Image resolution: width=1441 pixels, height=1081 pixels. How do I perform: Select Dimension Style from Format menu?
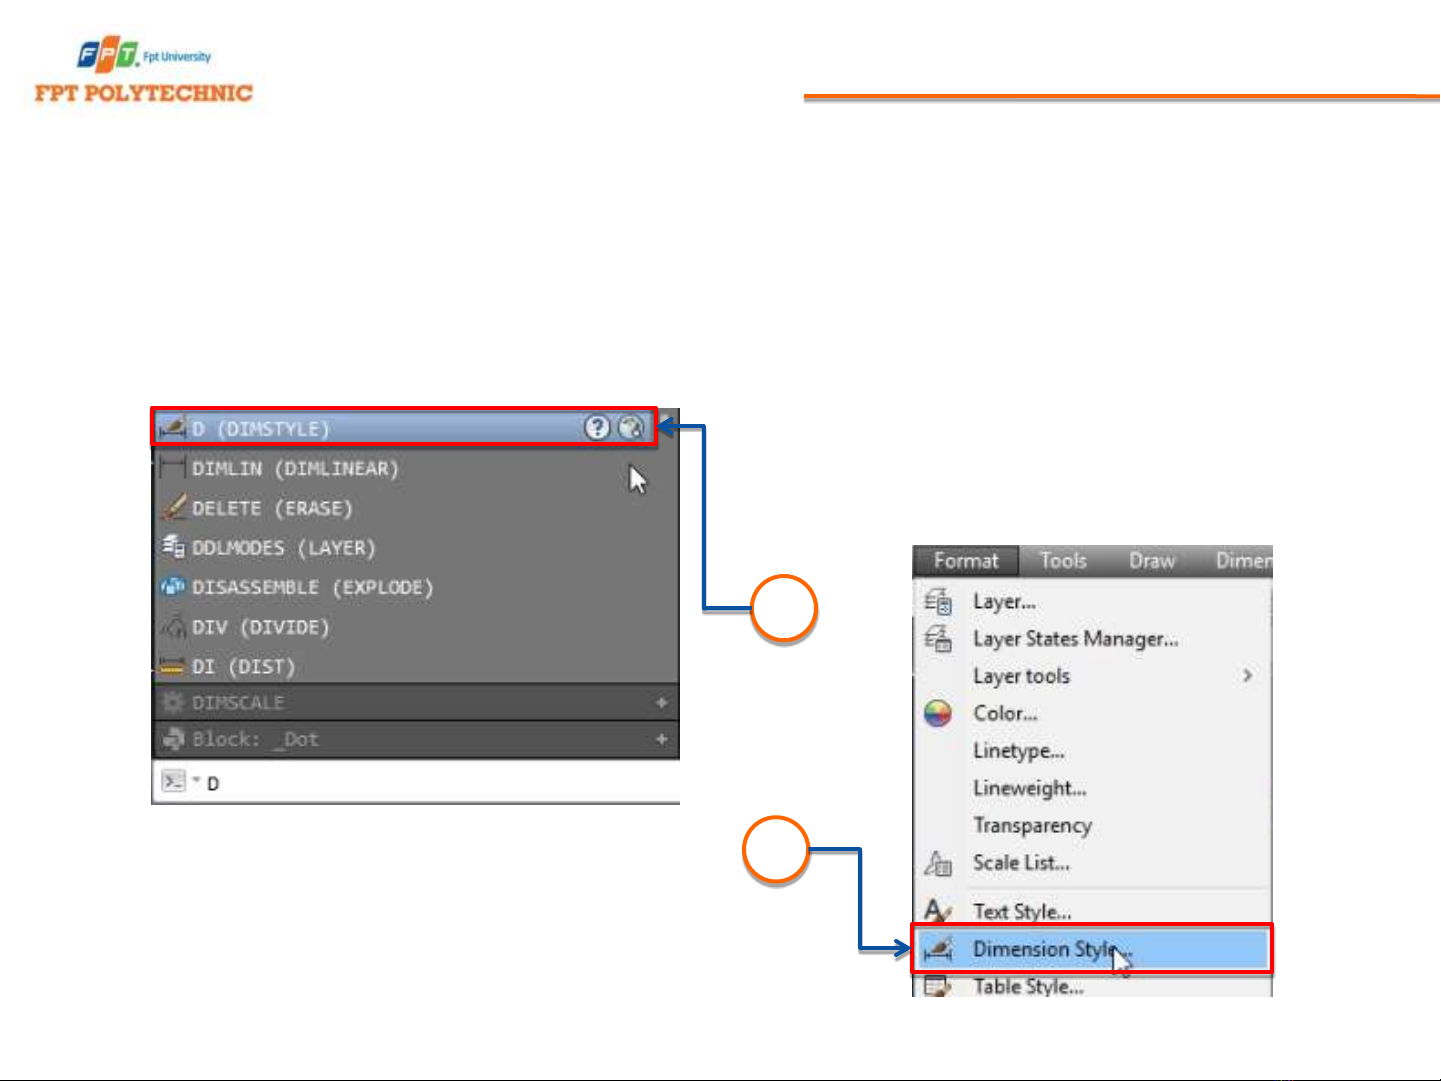point(1050,949)
